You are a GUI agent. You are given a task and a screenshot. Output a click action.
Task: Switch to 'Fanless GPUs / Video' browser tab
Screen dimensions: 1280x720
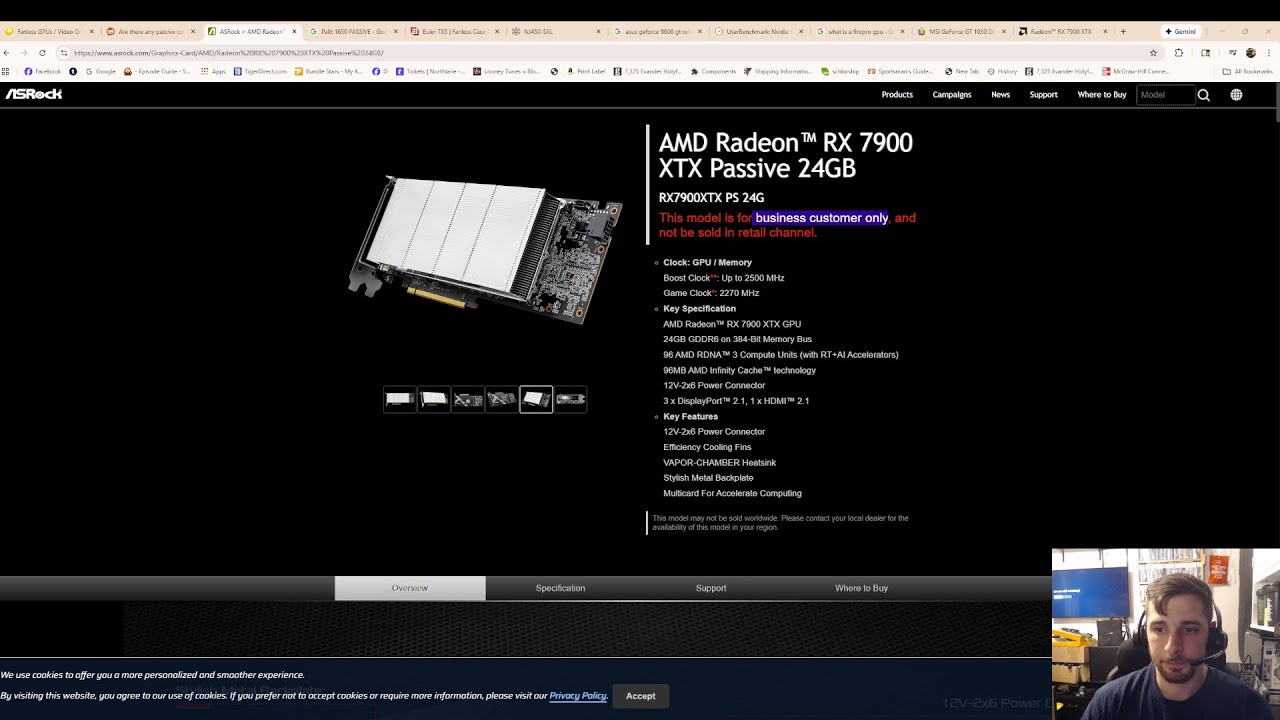point(48,31)
